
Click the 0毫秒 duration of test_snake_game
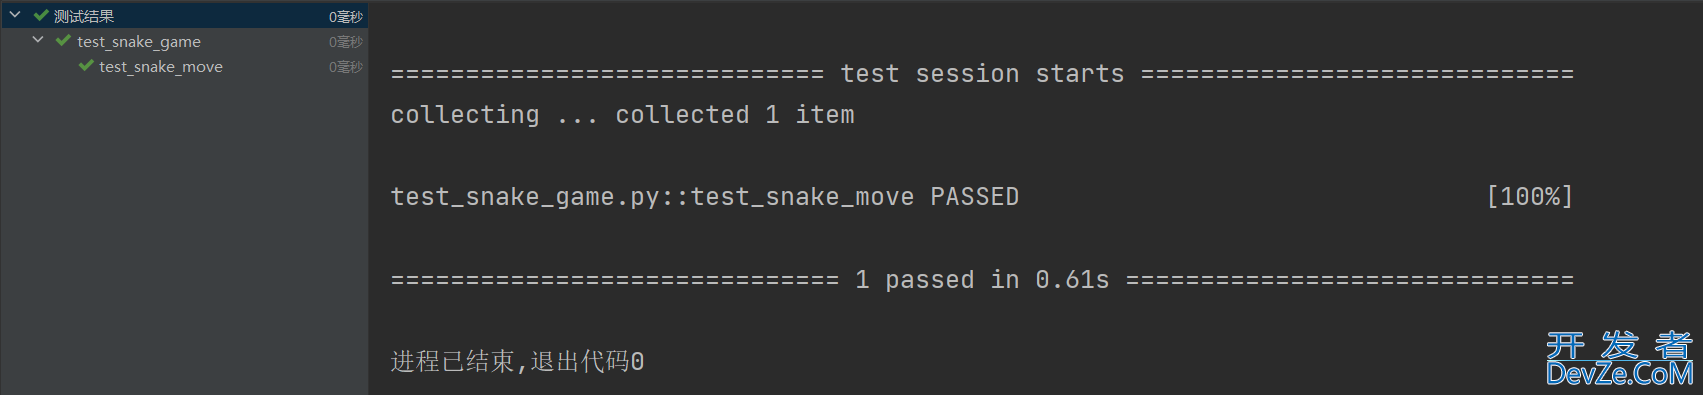click(346, 41)
